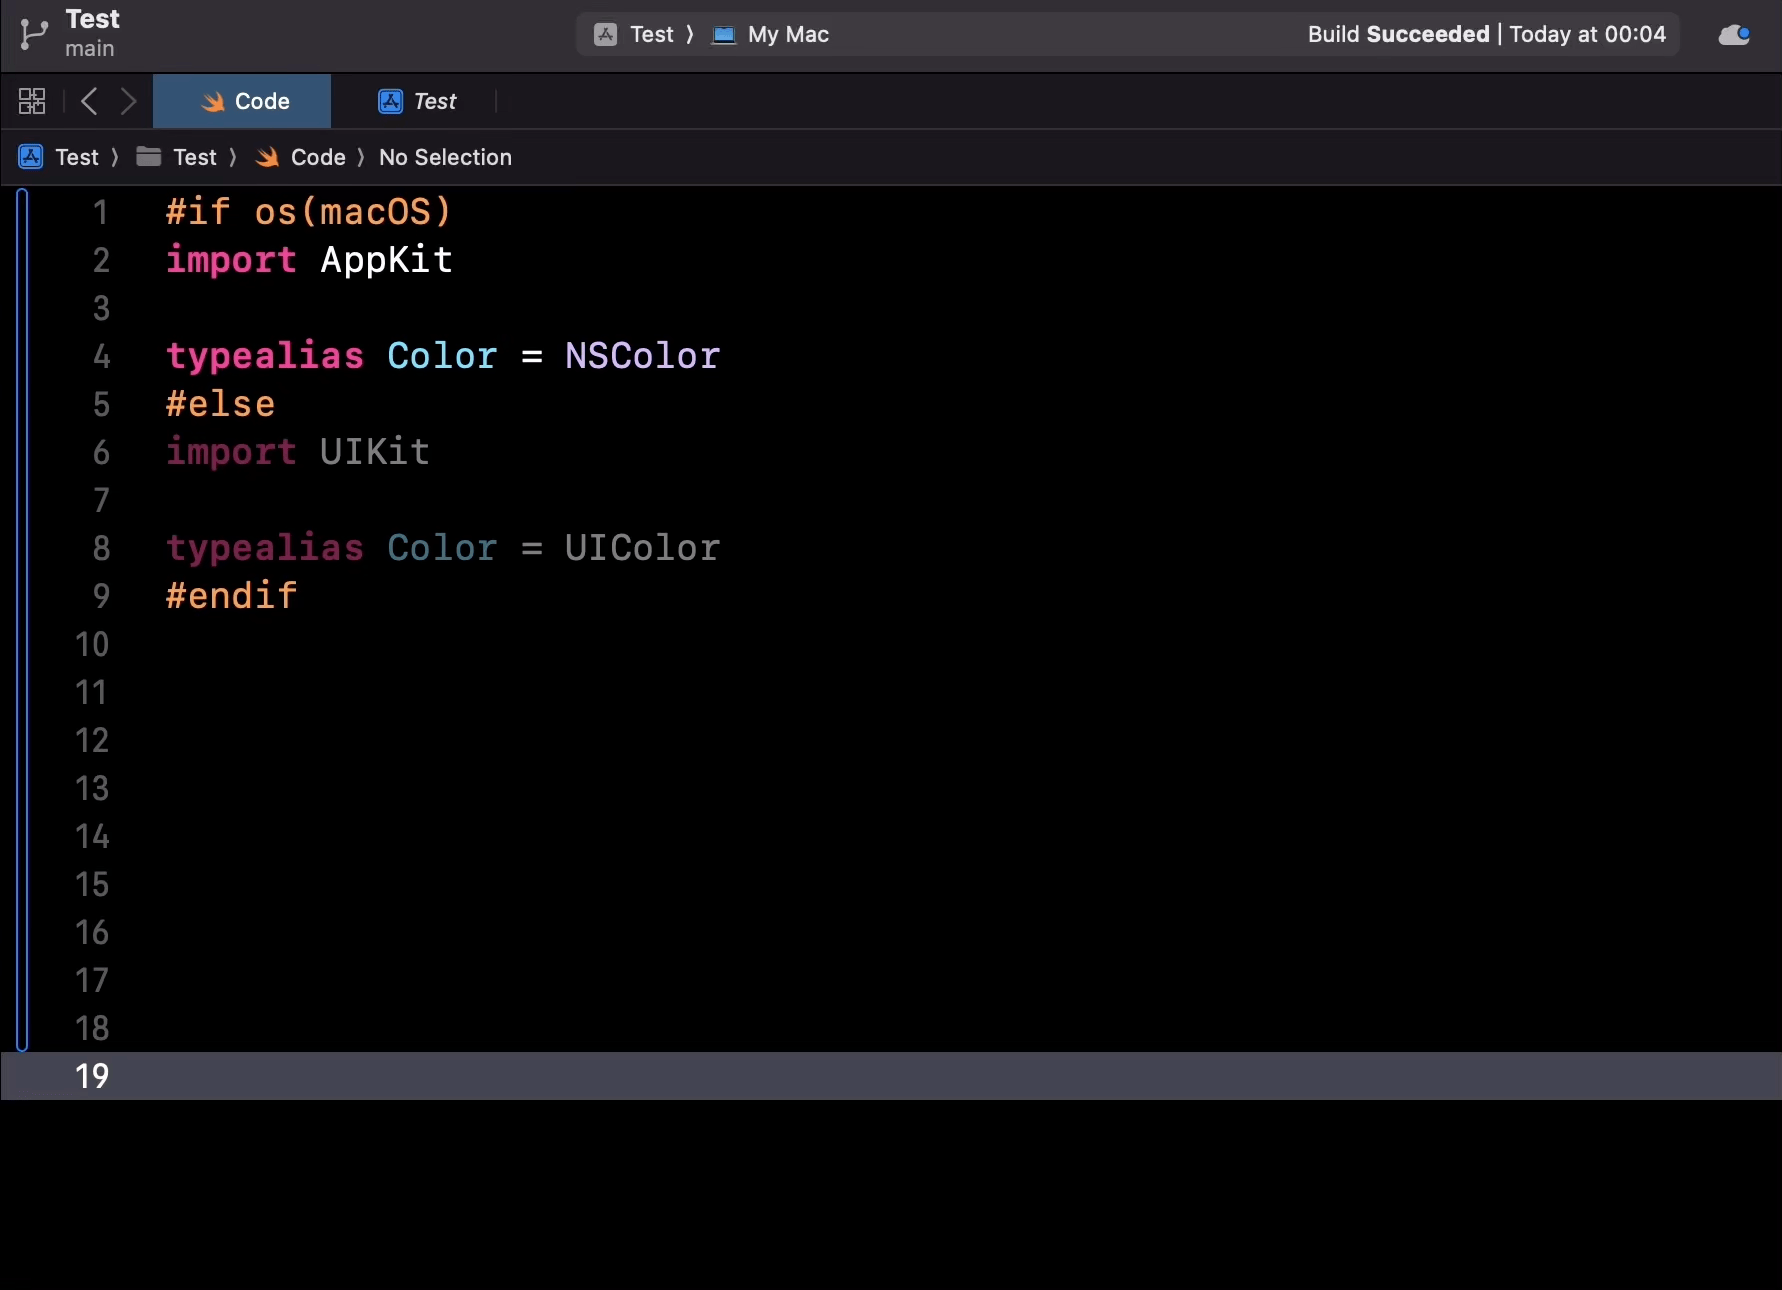Click the jump bar folder icon

(149, 156)
